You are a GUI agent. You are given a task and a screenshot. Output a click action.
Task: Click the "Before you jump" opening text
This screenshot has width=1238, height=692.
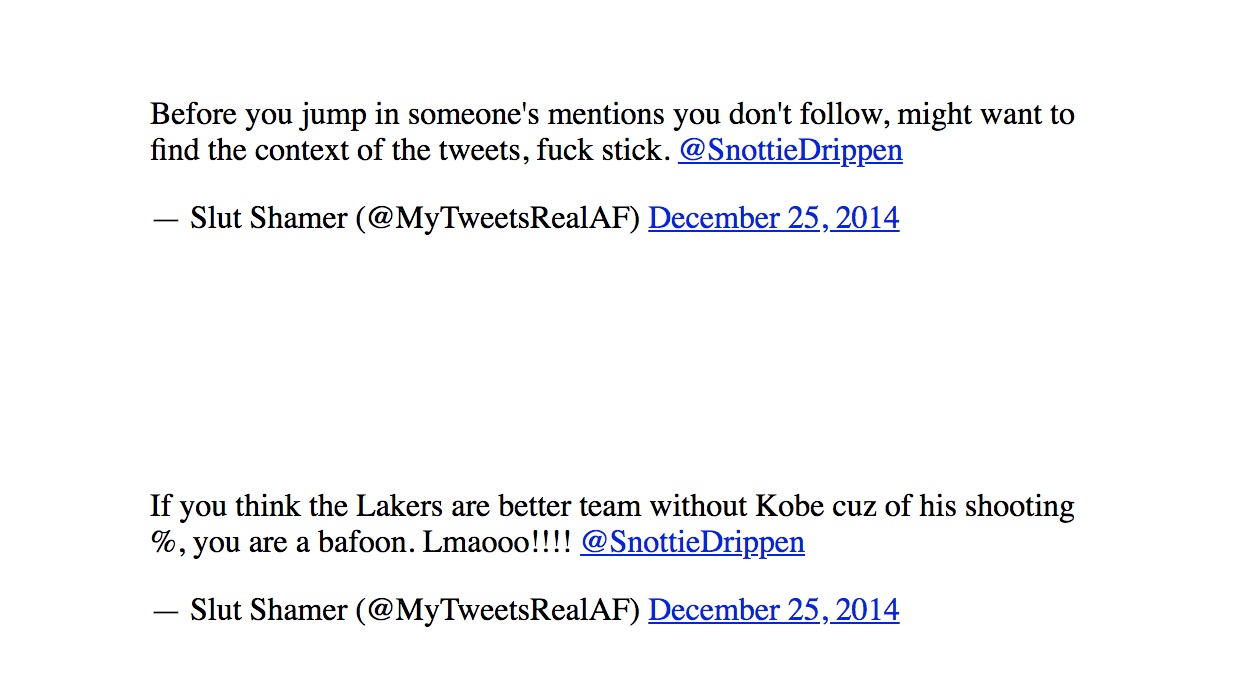223,115
